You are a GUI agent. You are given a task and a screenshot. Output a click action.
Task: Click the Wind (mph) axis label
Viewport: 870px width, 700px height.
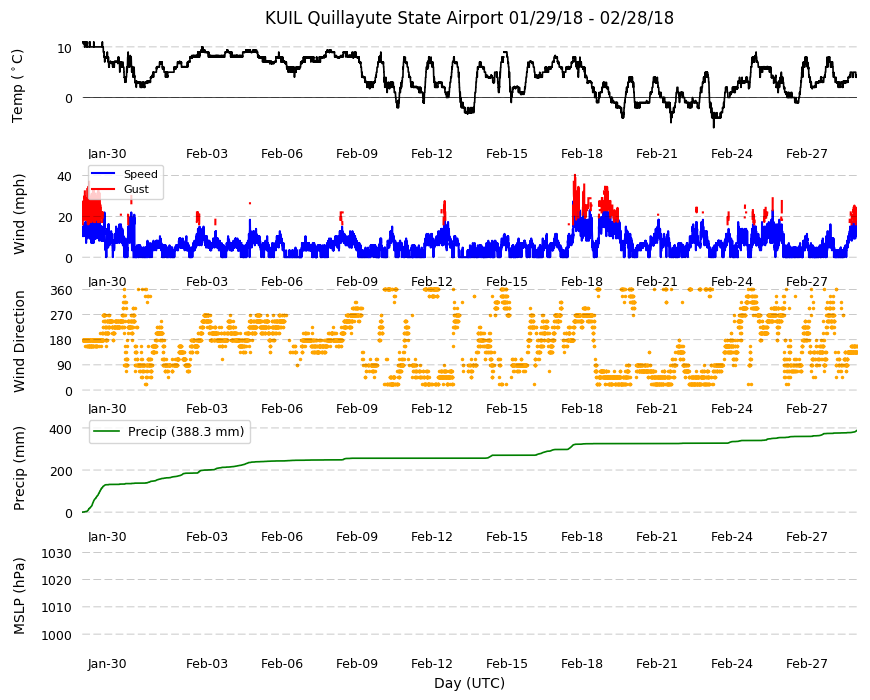pyautogui.click(x=19, y=214)
